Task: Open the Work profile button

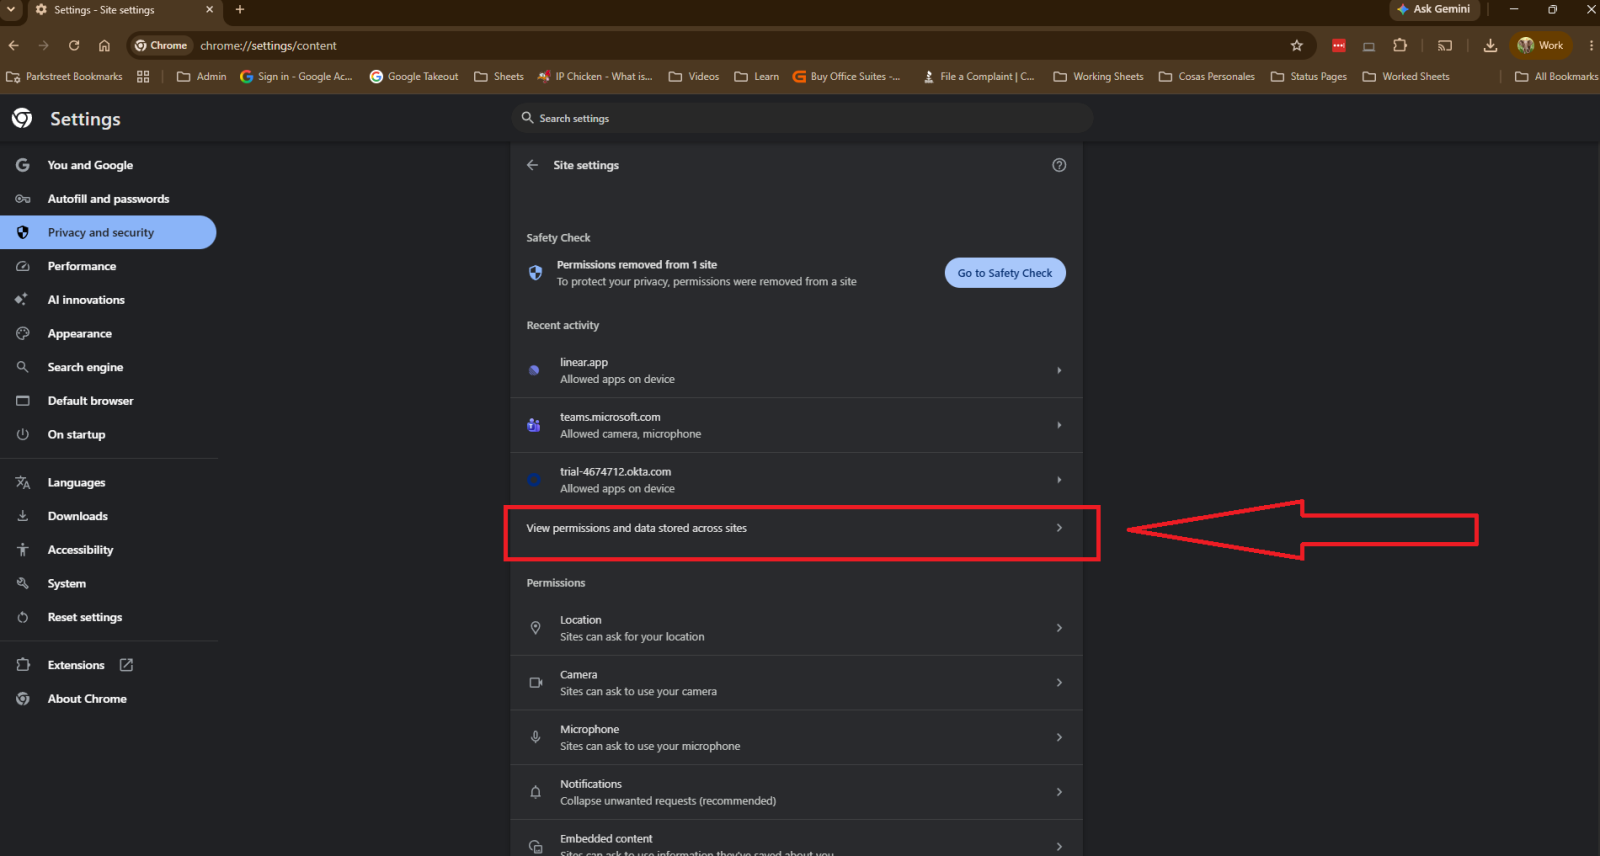Action: 1541,45
